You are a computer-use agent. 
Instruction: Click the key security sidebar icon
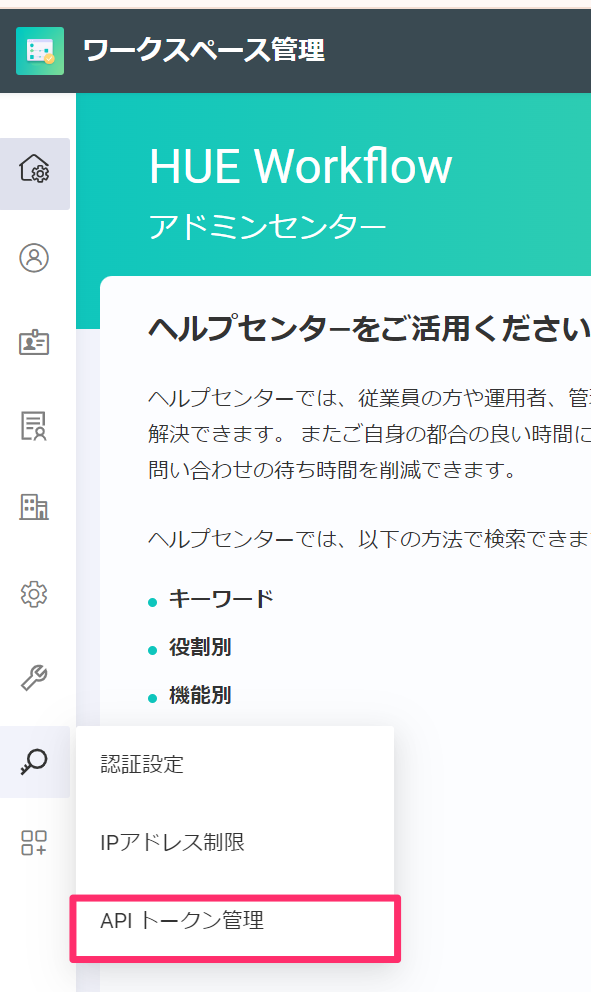click(x=34, y=762)
